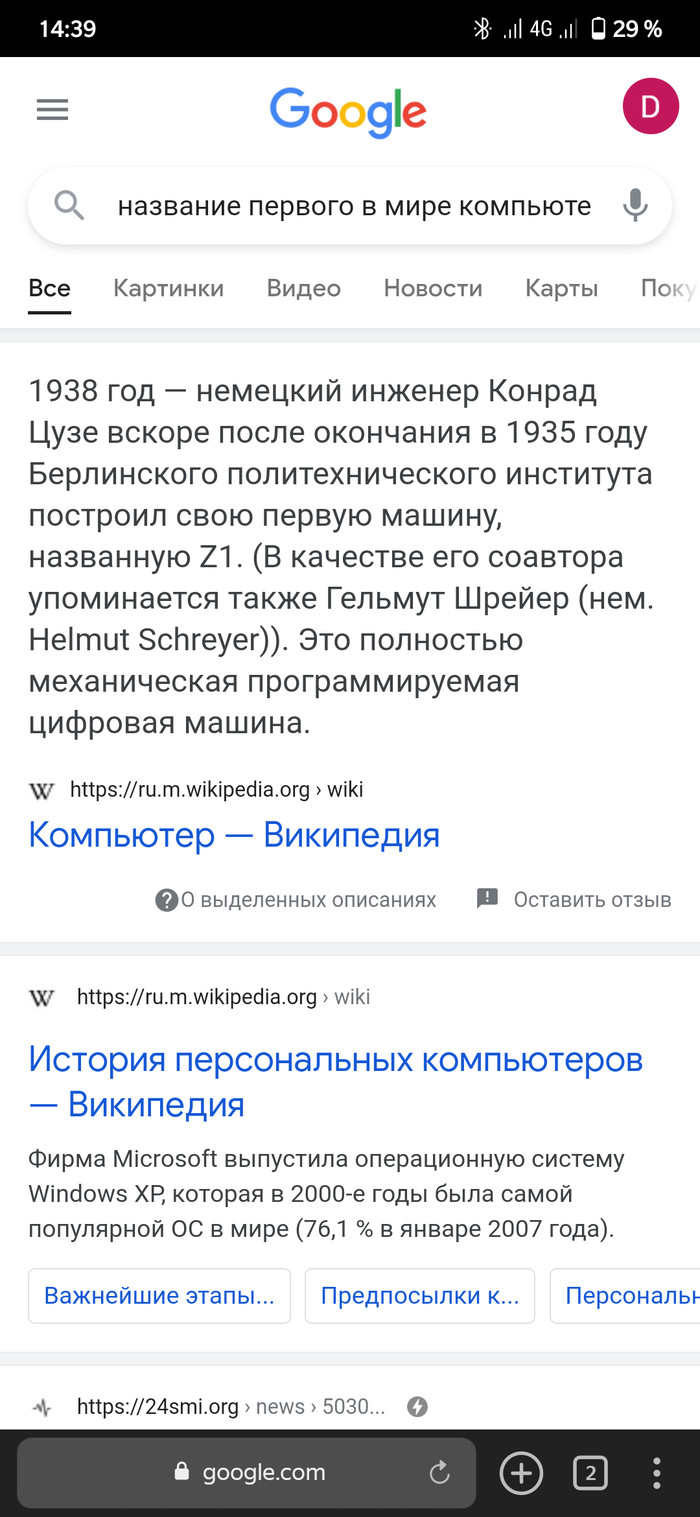This screenshot has width=700, height=1517.
Task: Reload the page in address bar
Action: (x=438, y=1472)
